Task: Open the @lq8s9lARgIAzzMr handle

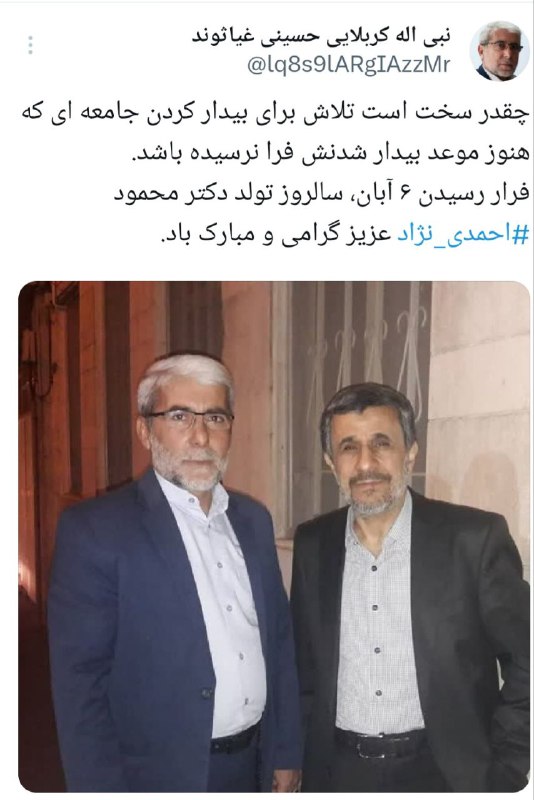Action: 349,65
